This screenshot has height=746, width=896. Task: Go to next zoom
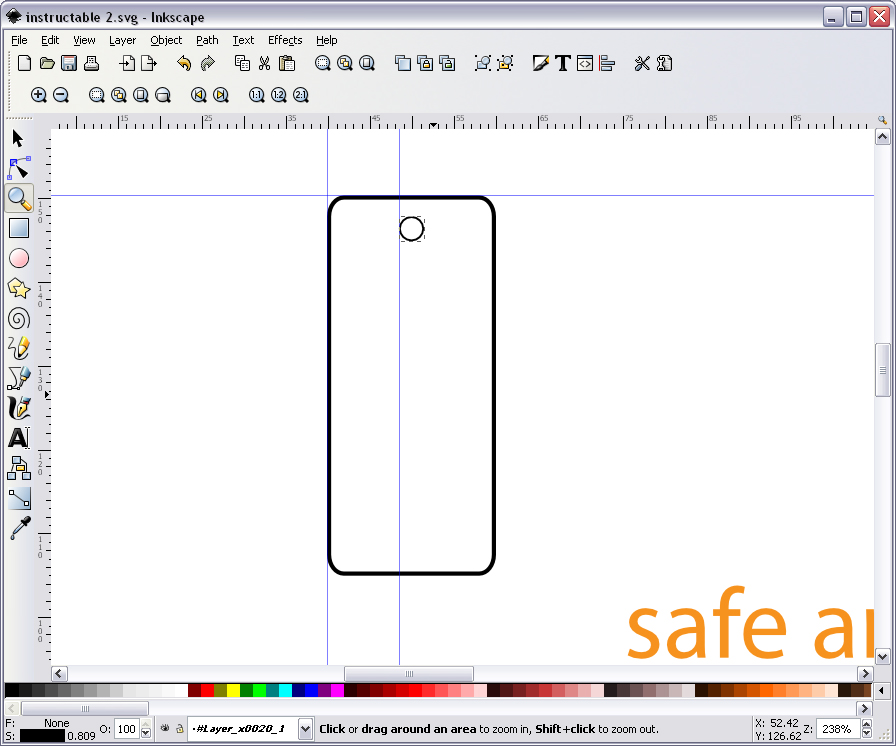tap(221, 95)
